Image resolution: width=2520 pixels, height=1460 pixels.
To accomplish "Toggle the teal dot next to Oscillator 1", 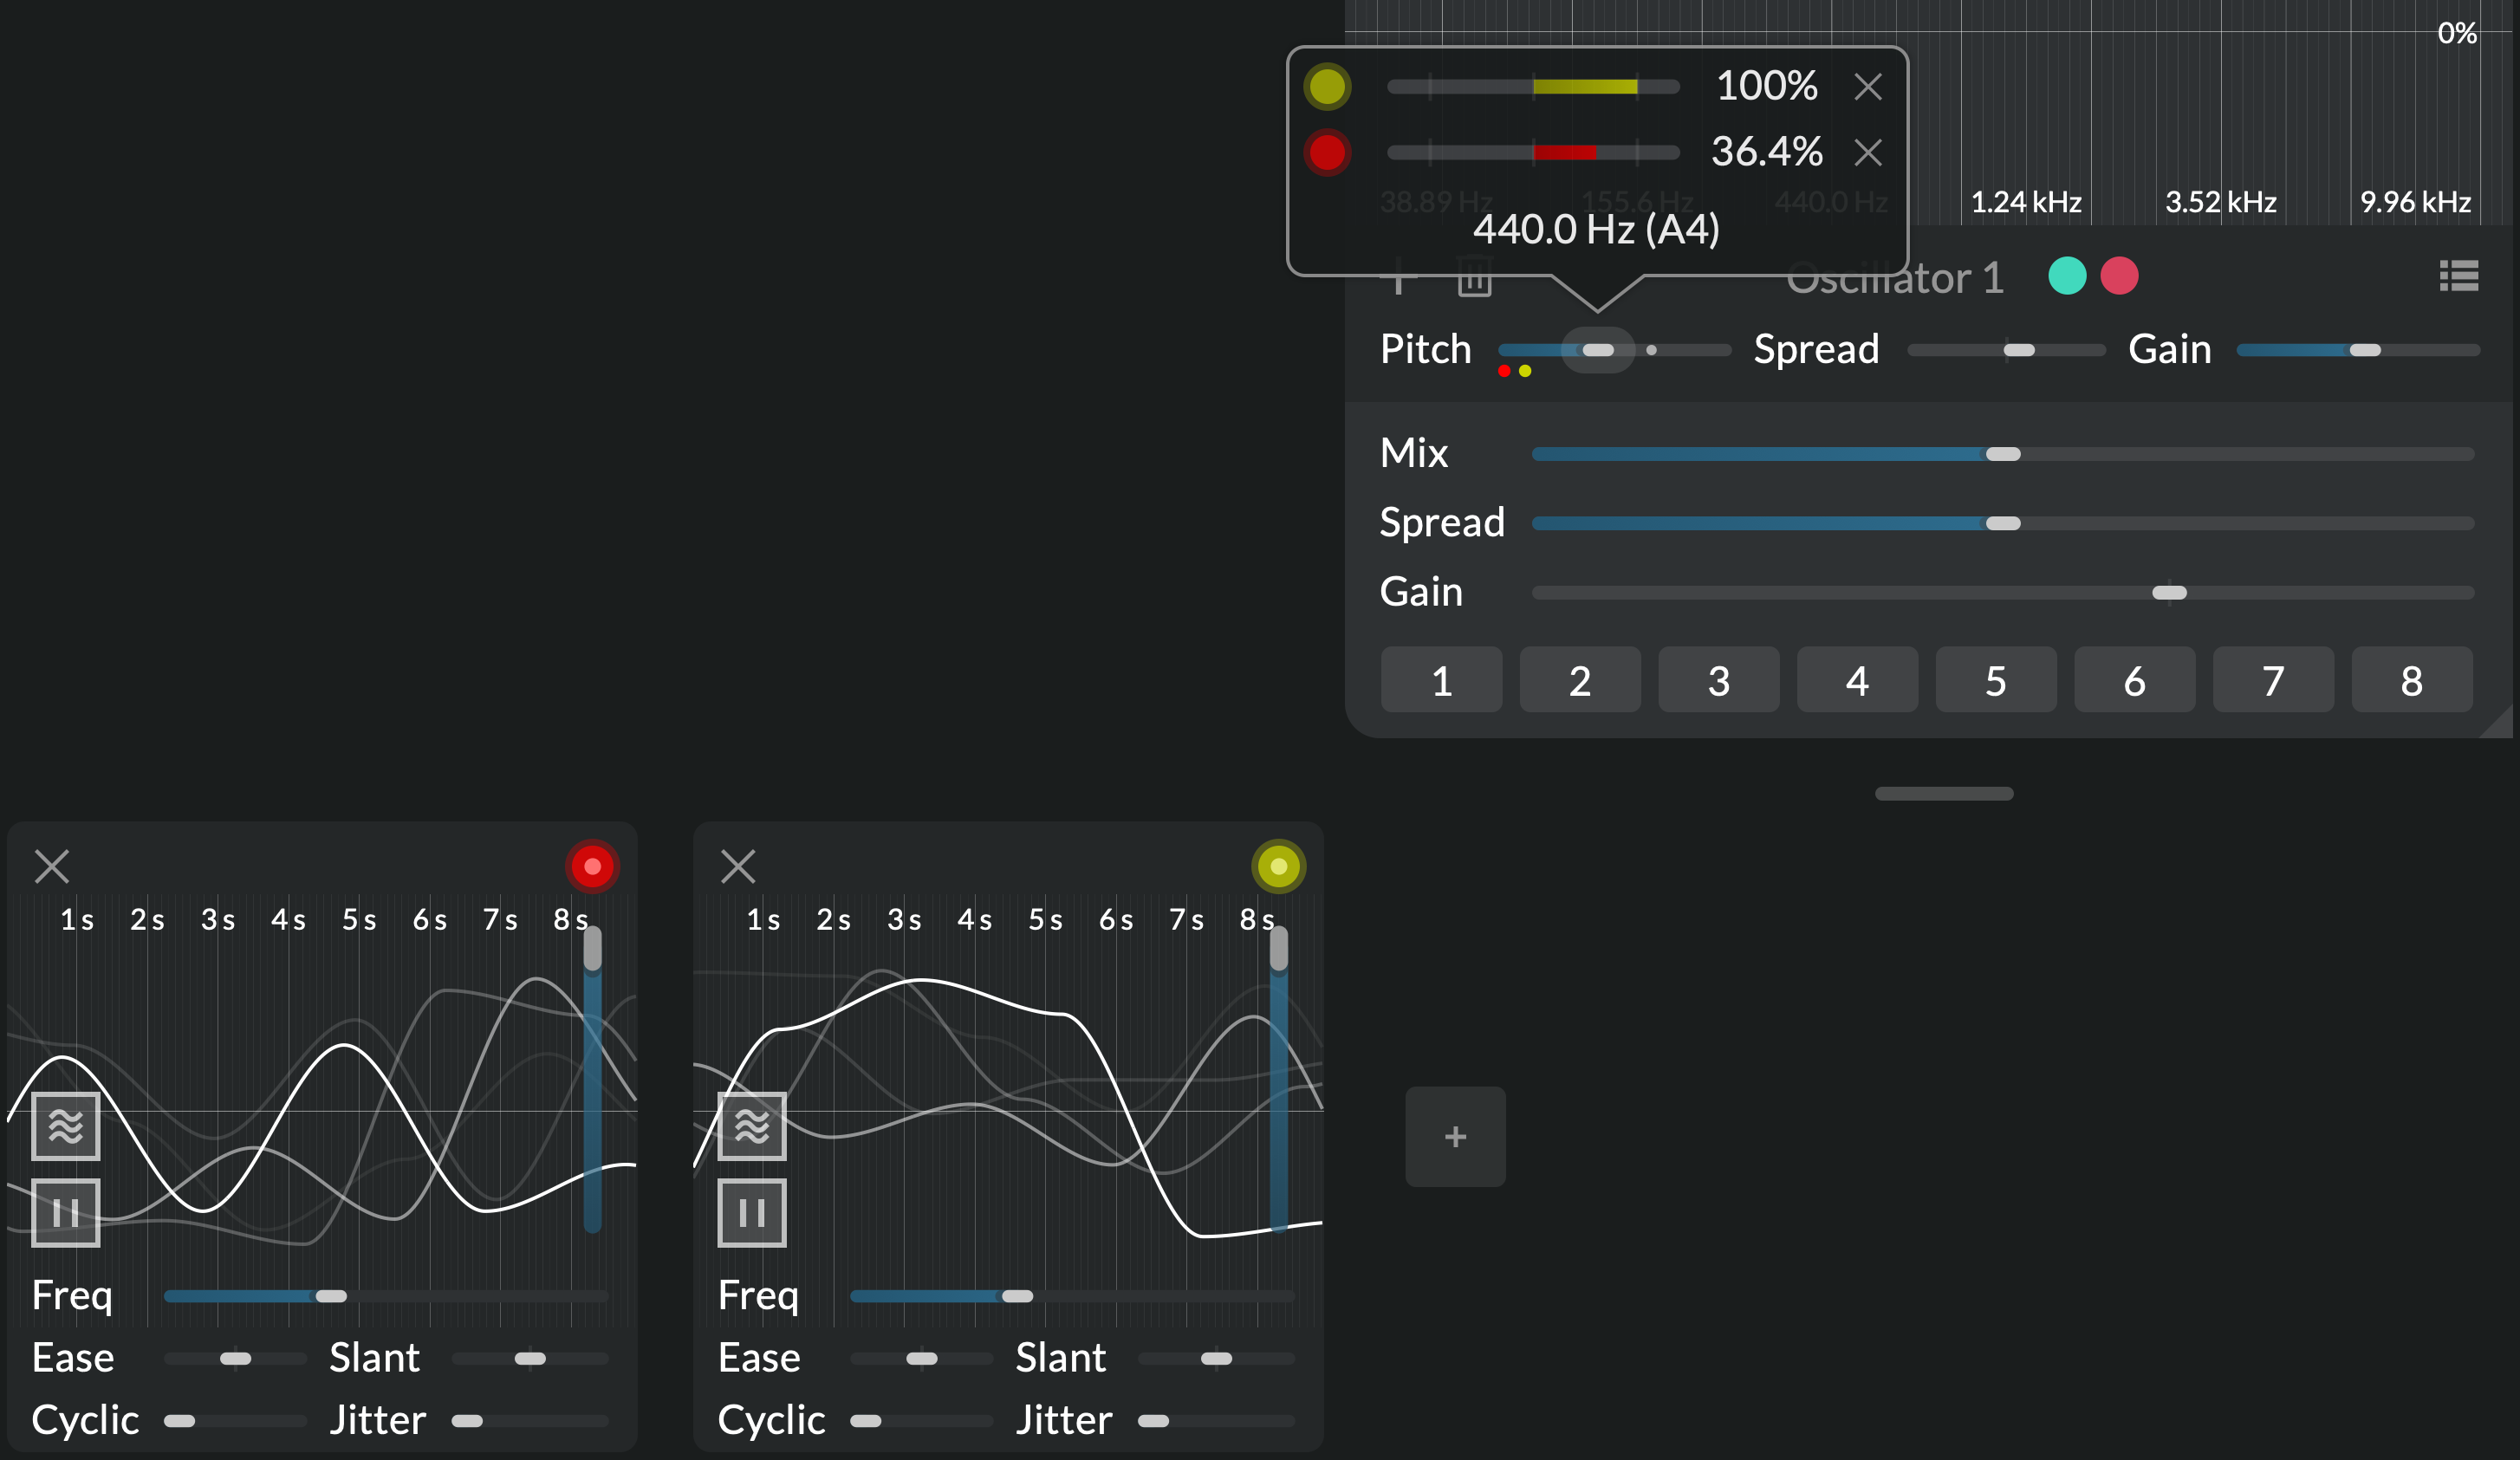I will click(2067, 276).
